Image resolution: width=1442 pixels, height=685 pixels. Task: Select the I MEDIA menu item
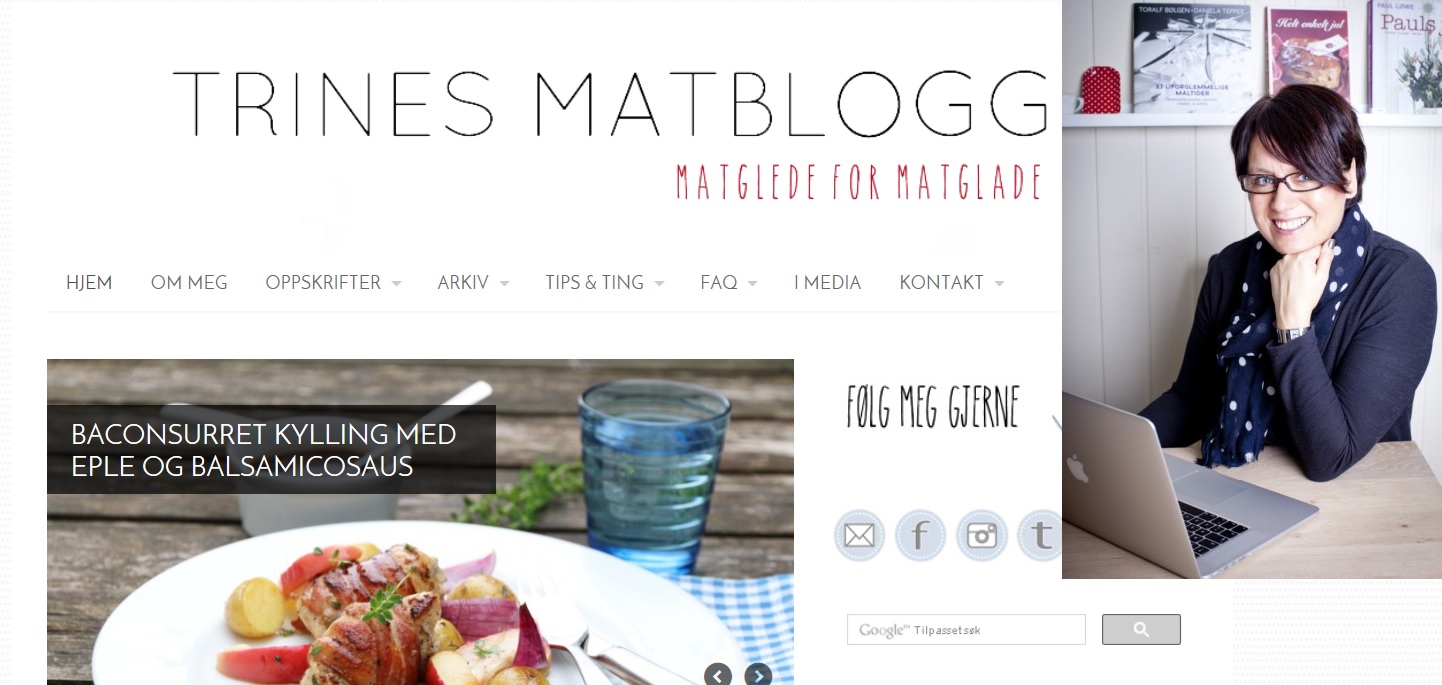tap(827, 283)
